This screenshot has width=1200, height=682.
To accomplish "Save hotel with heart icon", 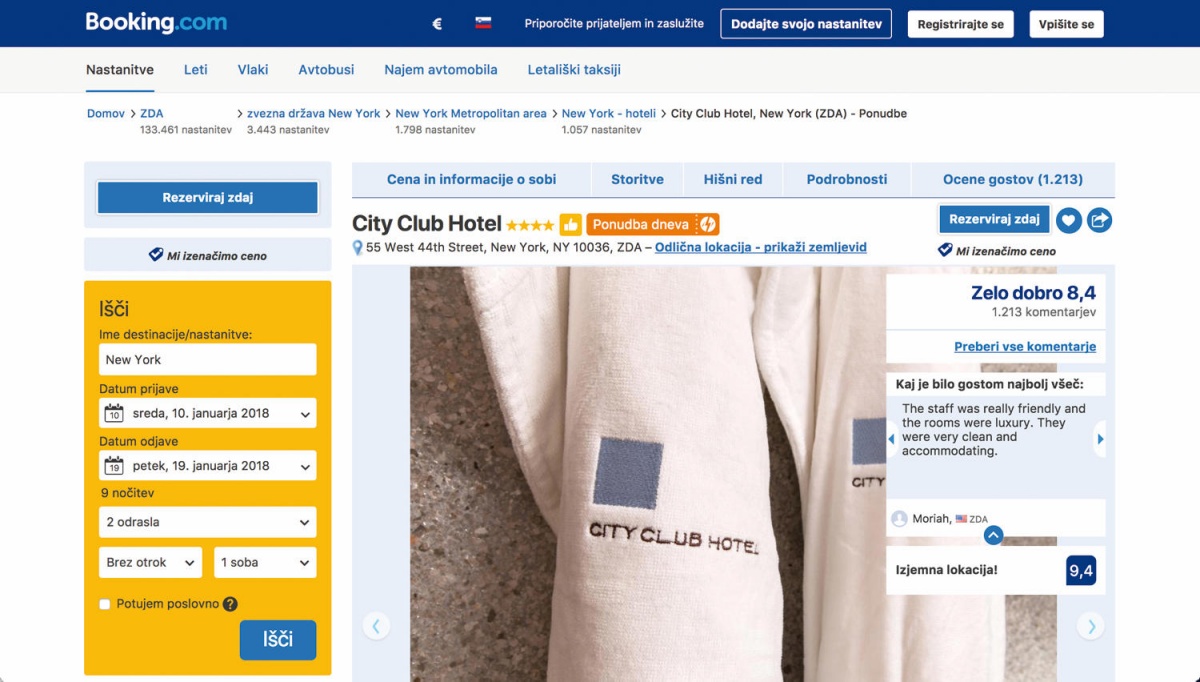I will (1069, 220).
